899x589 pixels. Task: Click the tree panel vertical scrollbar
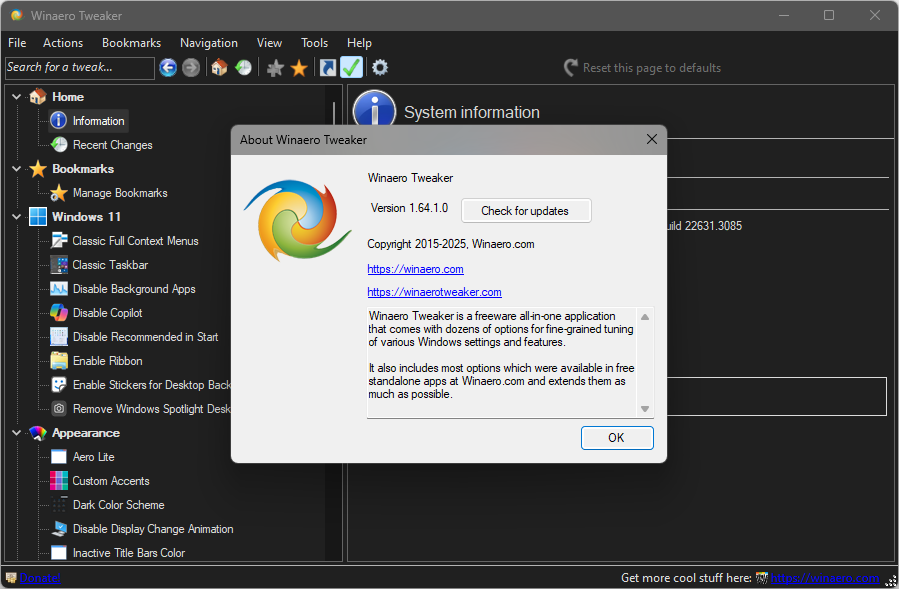[334, 322]
